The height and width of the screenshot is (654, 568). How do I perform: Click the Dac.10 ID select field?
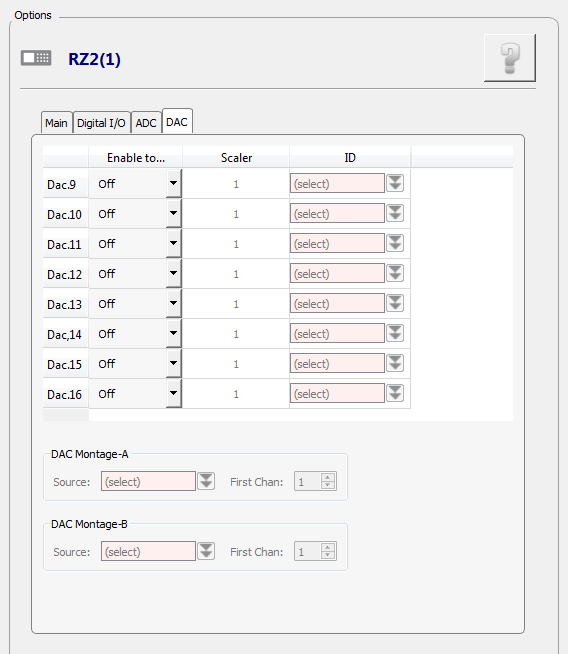(x=337, y=213)
